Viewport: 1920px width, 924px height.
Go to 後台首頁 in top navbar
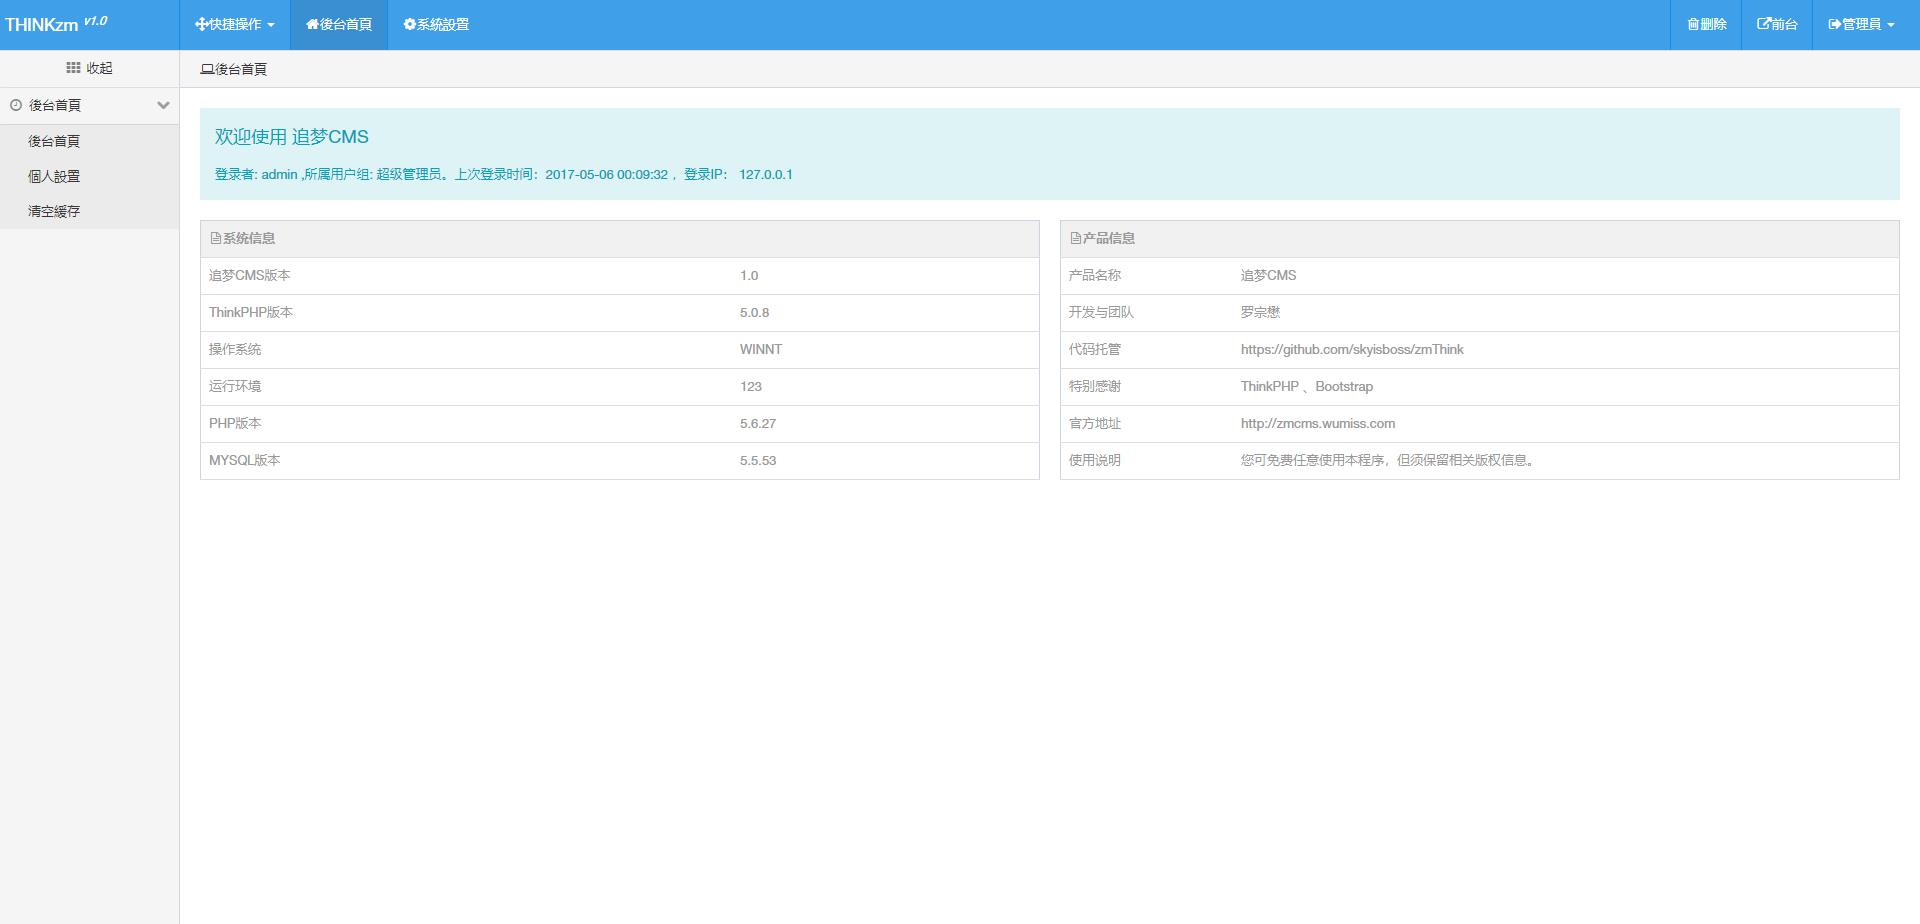tap(339, 24)
